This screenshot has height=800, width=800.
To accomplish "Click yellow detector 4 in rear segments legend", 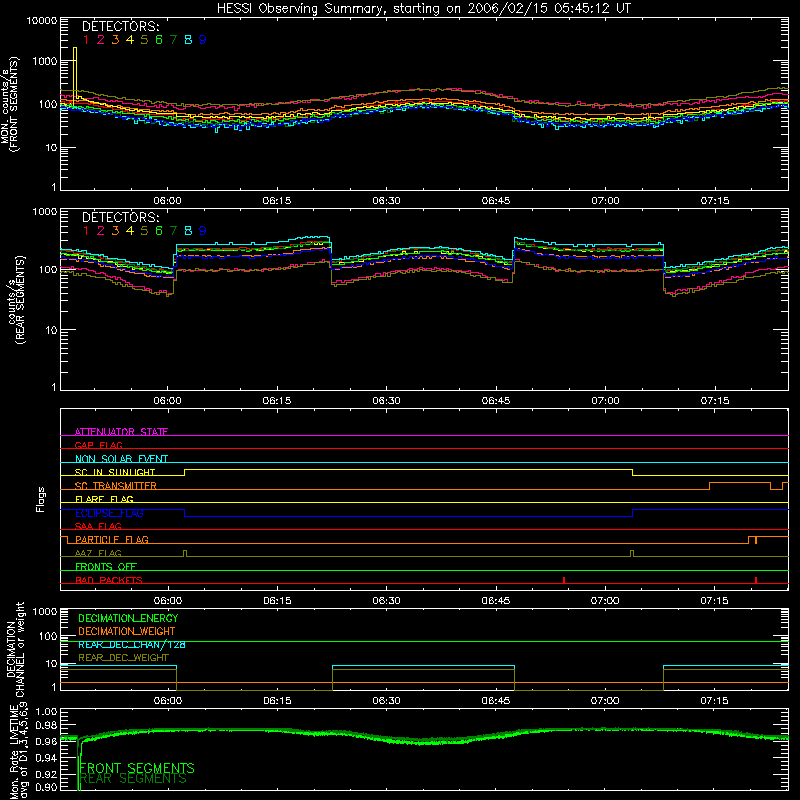I will pyautogui.click(x=130, y=231).
